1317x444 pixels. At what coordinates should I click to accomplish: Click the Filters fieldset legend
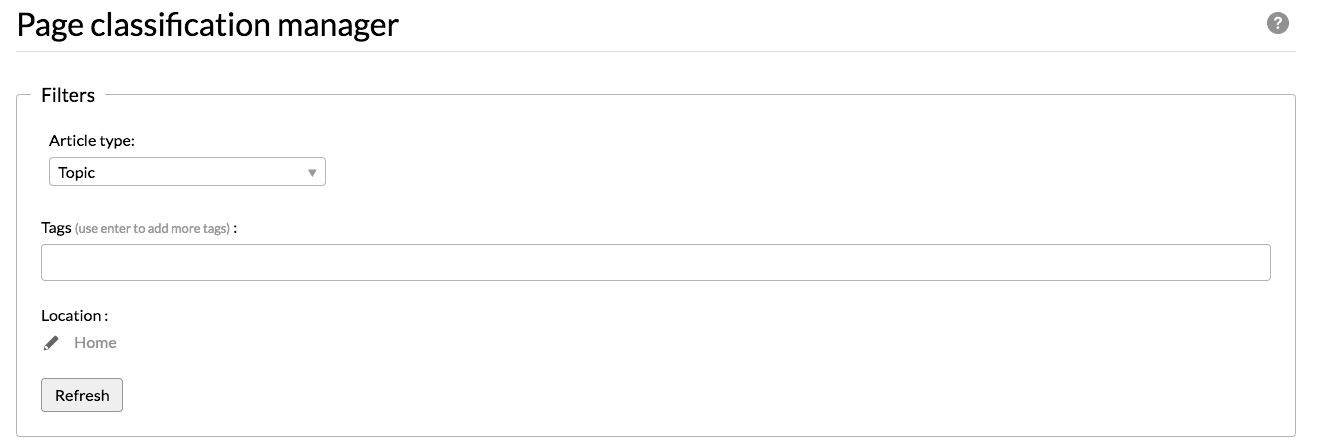68,95
